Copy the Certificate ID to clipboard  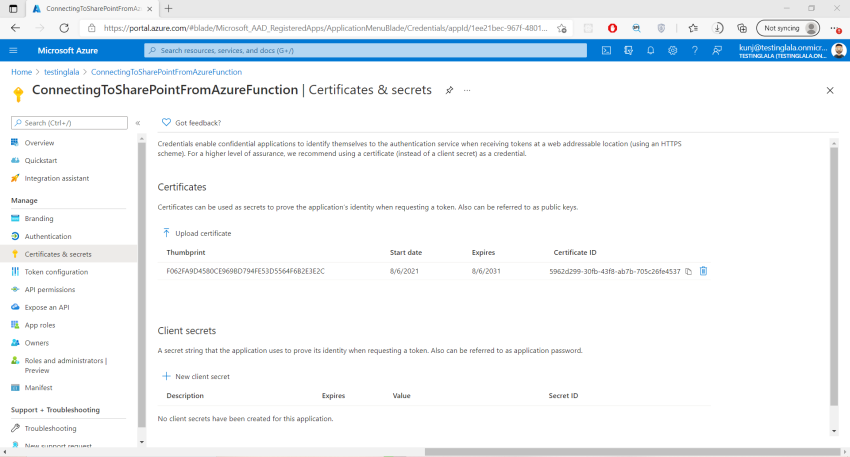pyautogui.click(x=688, y=272)
